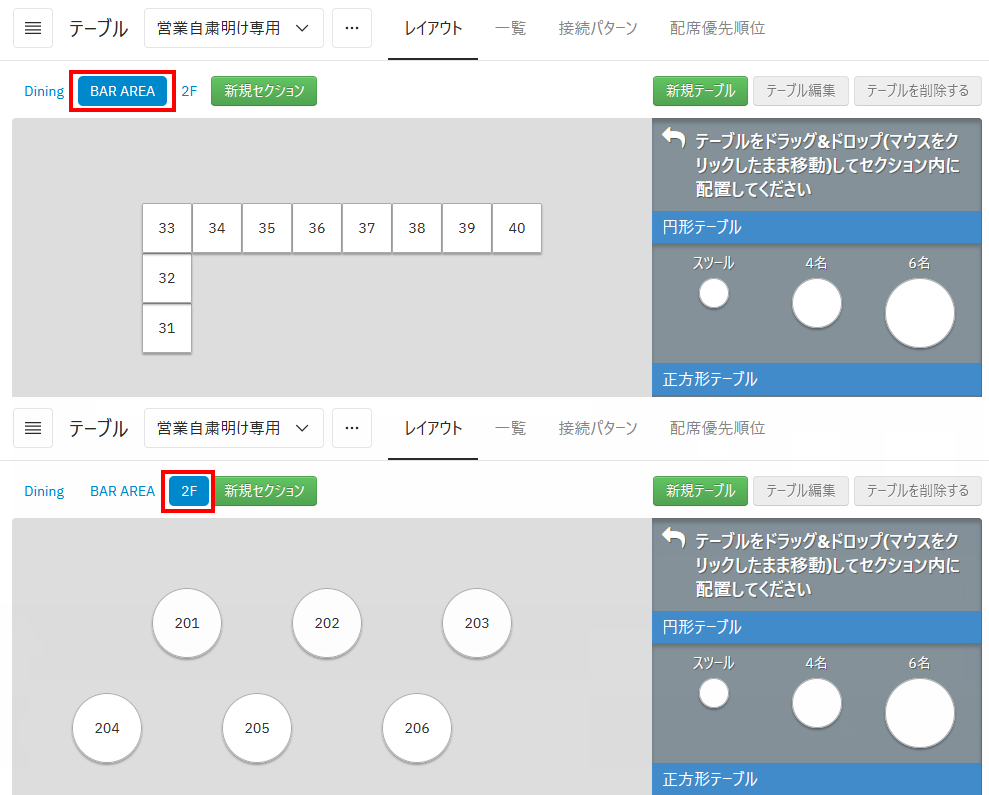Select 2F section link in the upper panel
This screenshot has height=795, width=989.
pyautogui.click(x=189, y=91)
